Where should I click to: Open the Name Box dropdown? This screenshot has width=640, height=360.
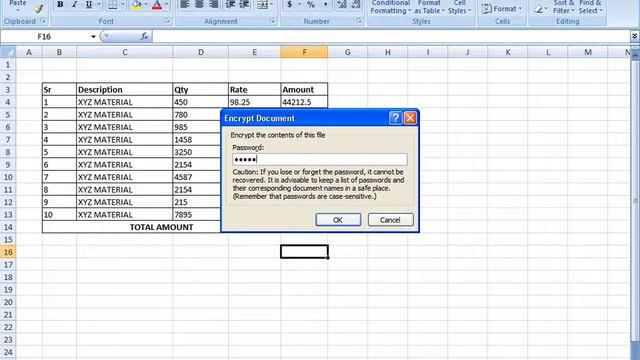click(93, 36)
